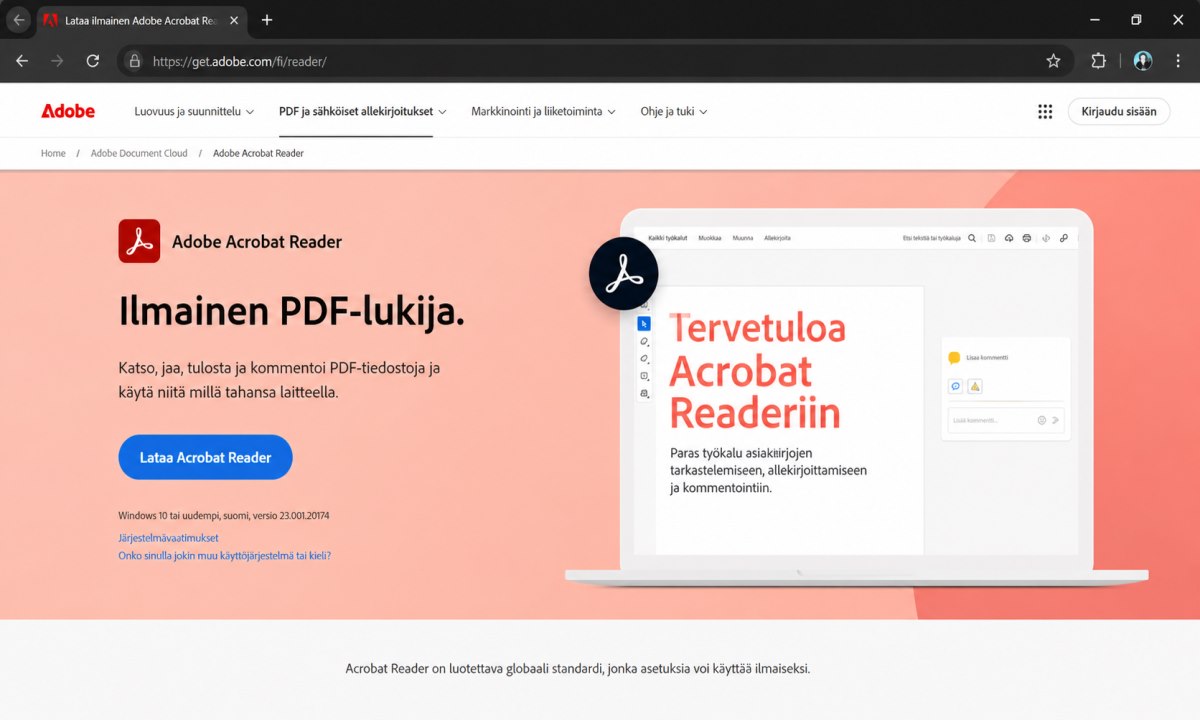
Task: Bookmark this page with the star icon
Action: (x=1053, y=61)
